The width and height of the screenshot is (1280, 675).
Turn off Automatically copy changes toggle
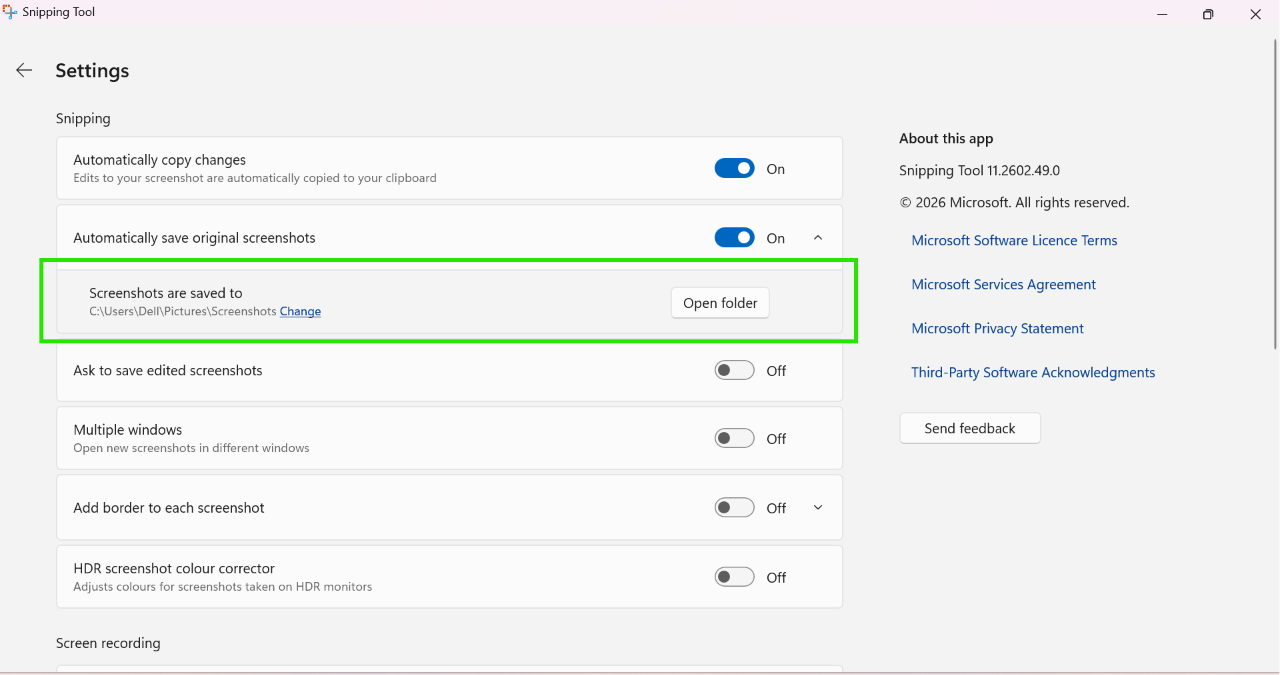(x=734, y=169)
